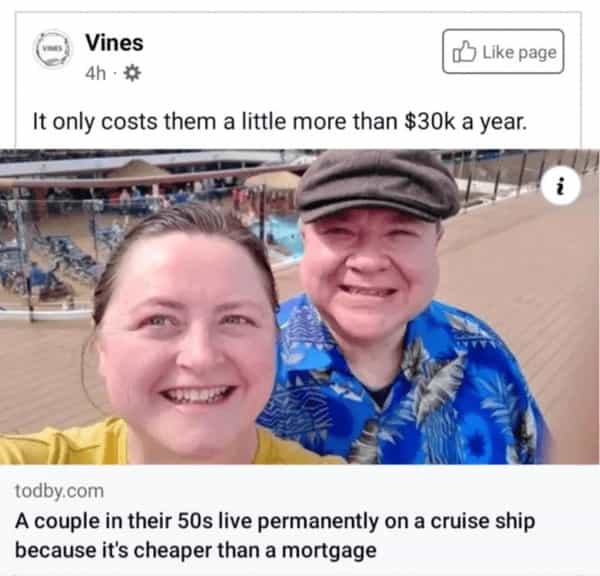Viewport: 600px width, 576px height.
Task: Open the cruise ship couple article headline
Action: click(x=275, y=536)
